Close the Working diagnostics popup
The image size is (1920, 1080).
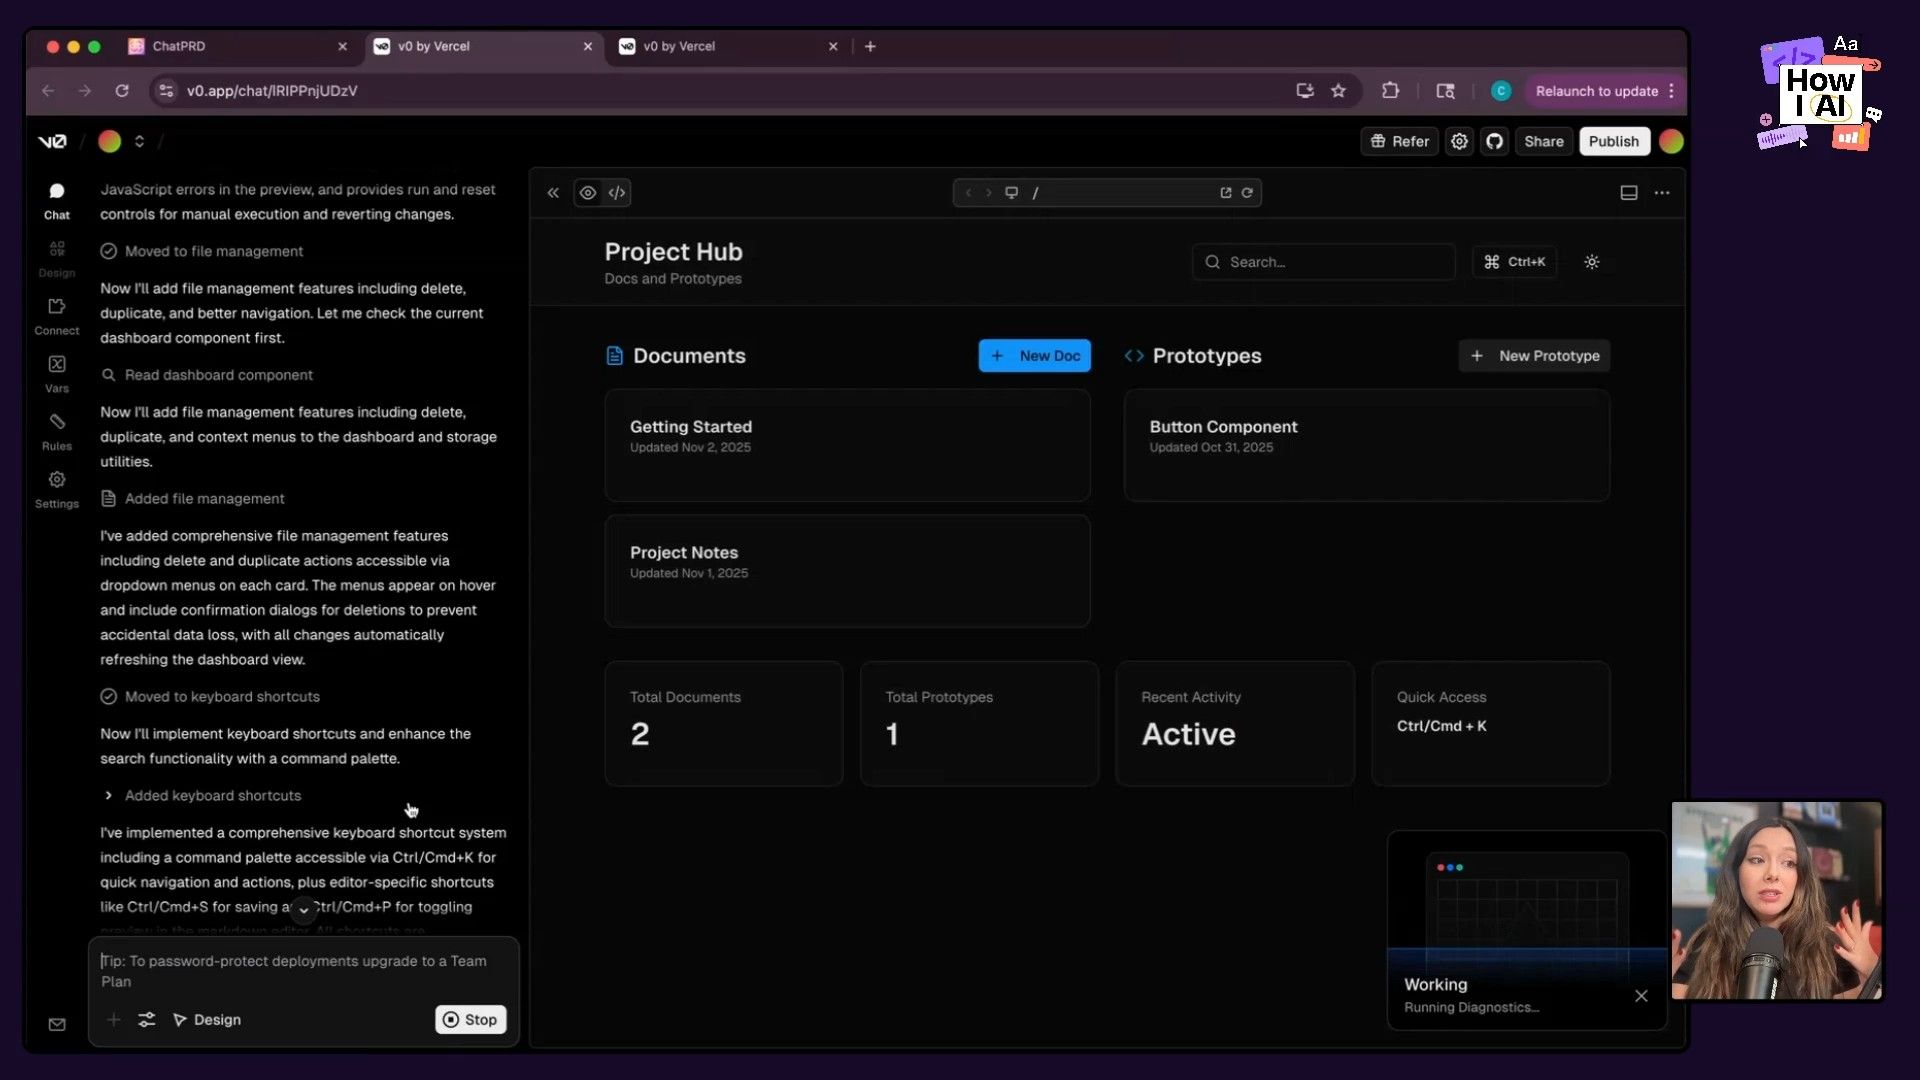click(x=1641, y=996)
